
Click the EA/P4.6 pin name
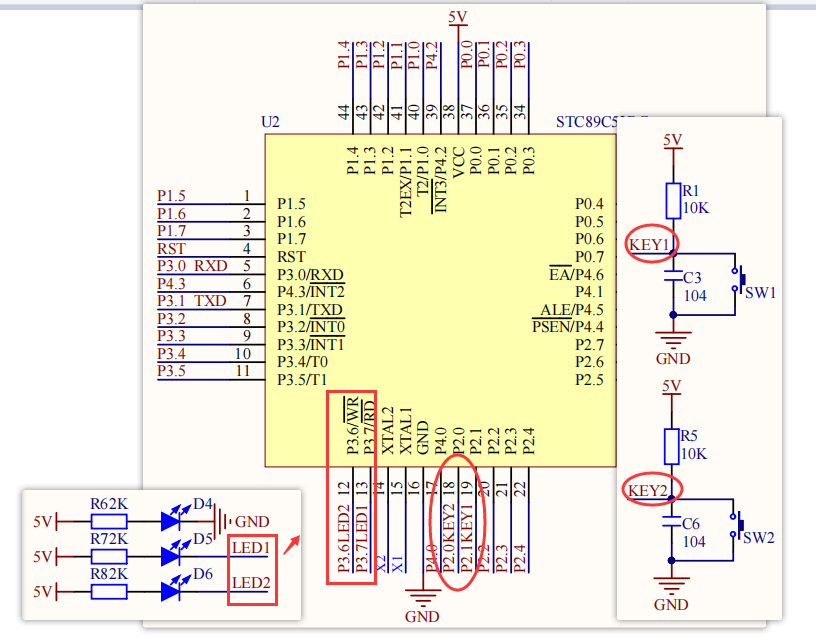coord(576,274)
